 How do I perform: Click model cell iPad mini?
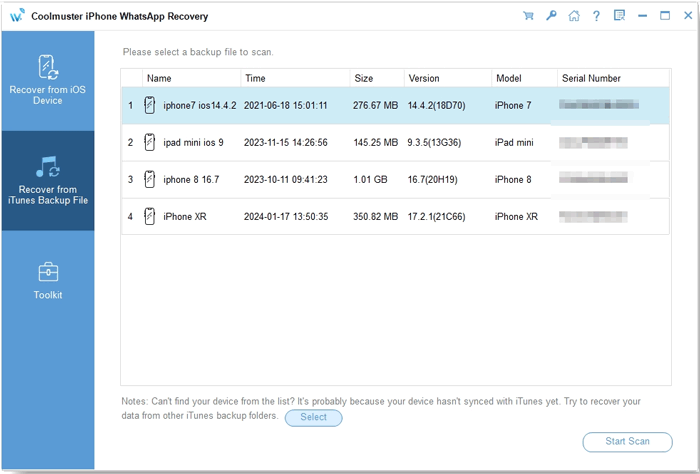point(514,142)
